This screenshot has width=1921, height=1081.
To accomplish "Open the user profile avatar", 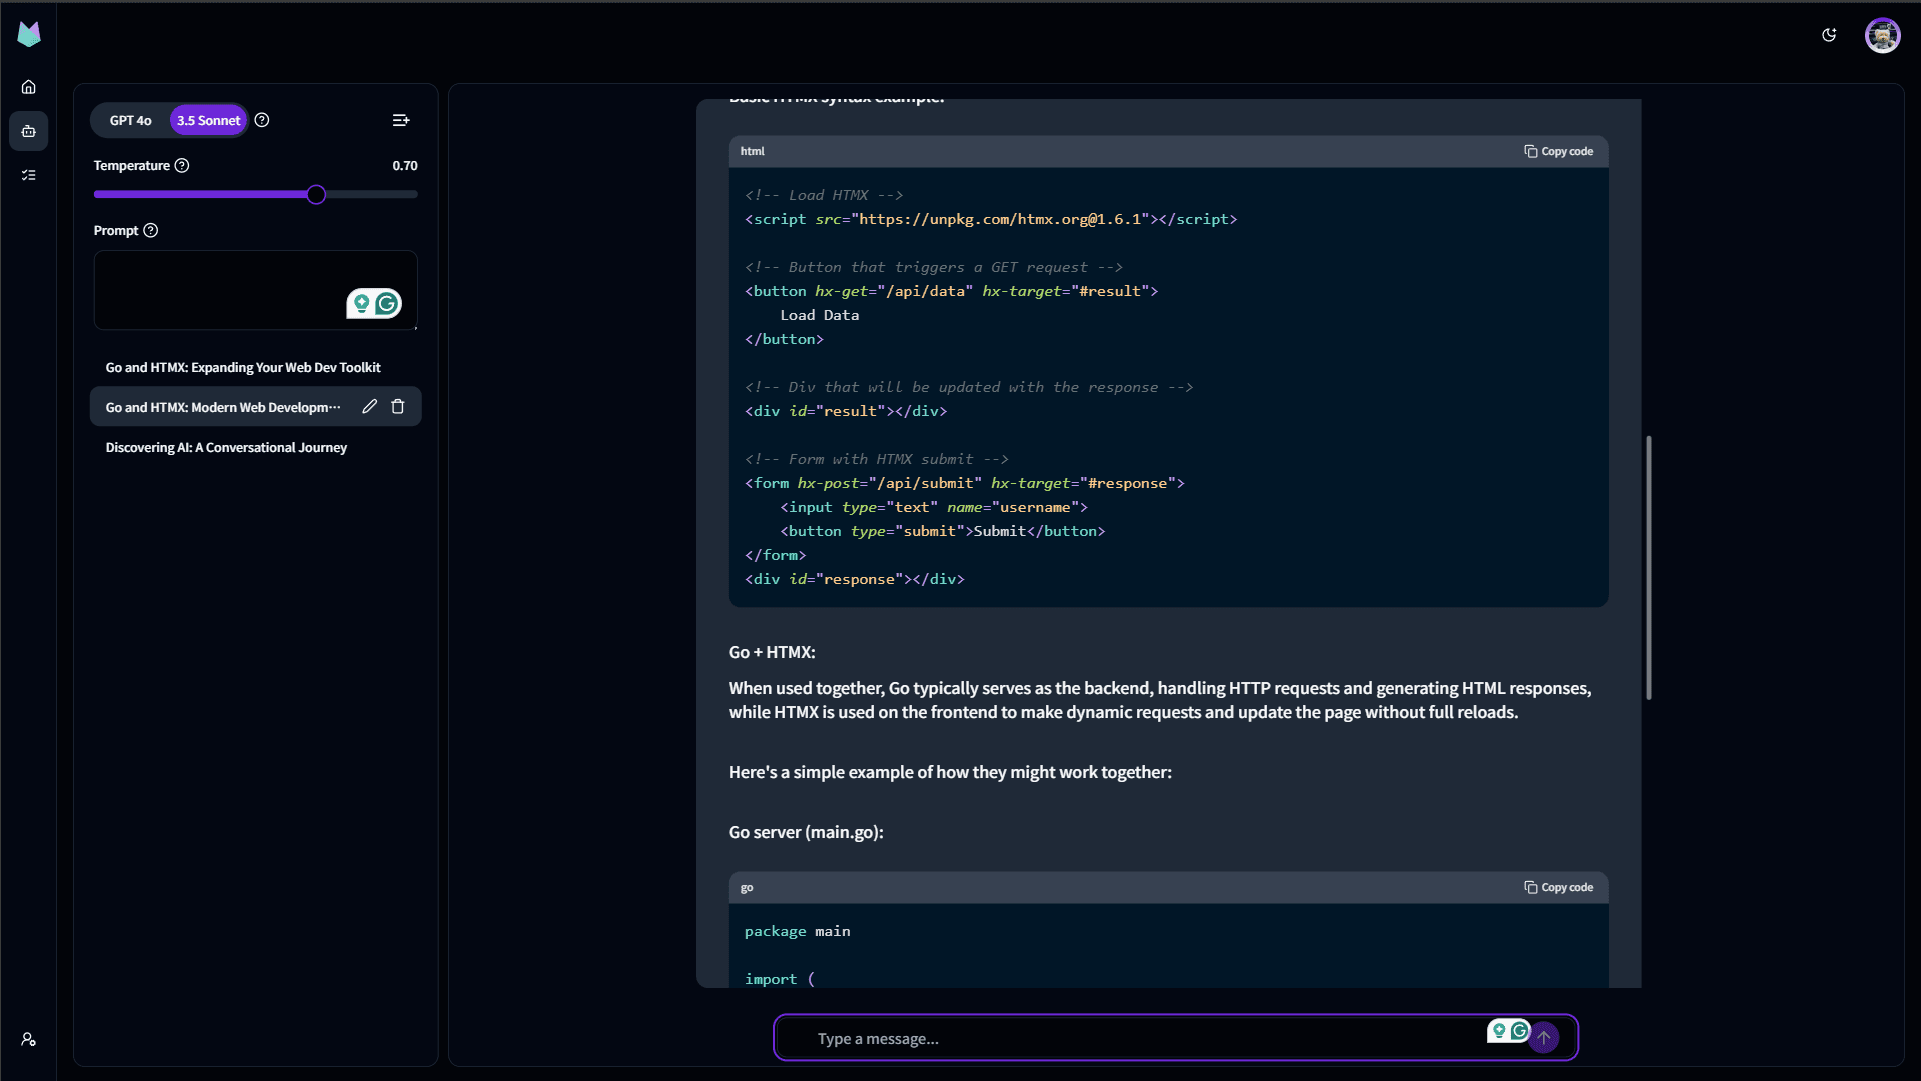I will click(1882, 35).
